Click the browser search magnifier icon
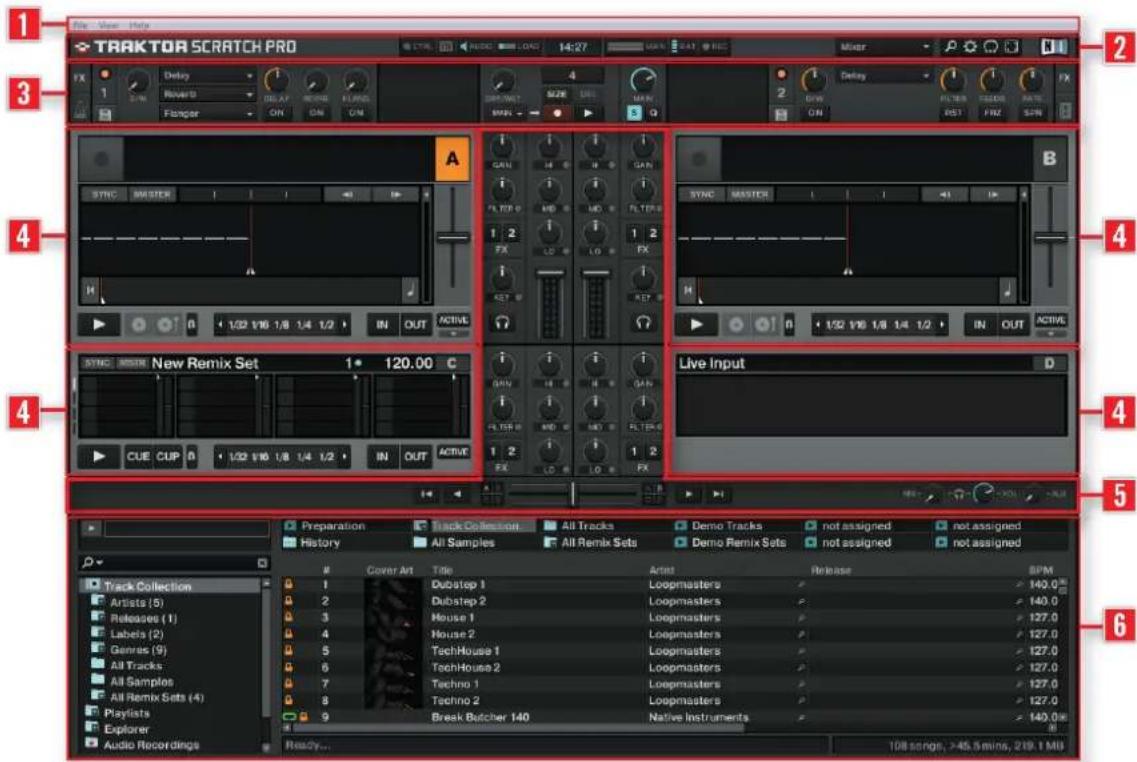The height and width of the screenshot is (762, 1137). (89, 563)
